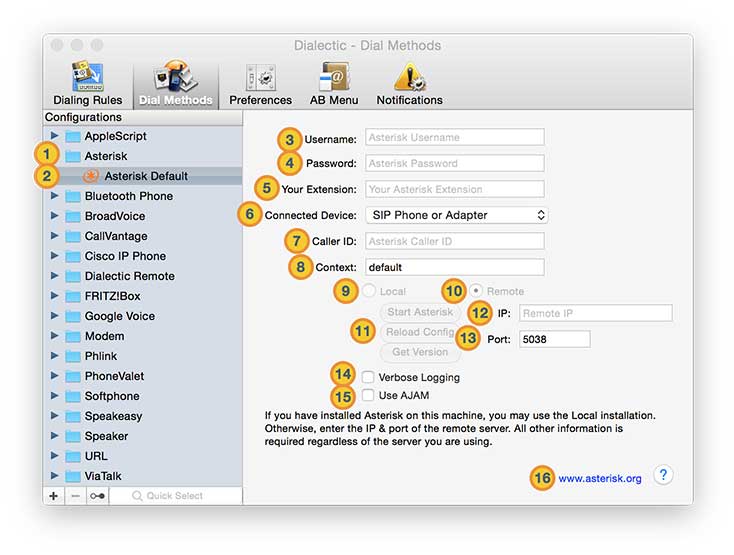Click the Your Extension input field
Viewport: 734px width, 555px height.
point(455,189)
